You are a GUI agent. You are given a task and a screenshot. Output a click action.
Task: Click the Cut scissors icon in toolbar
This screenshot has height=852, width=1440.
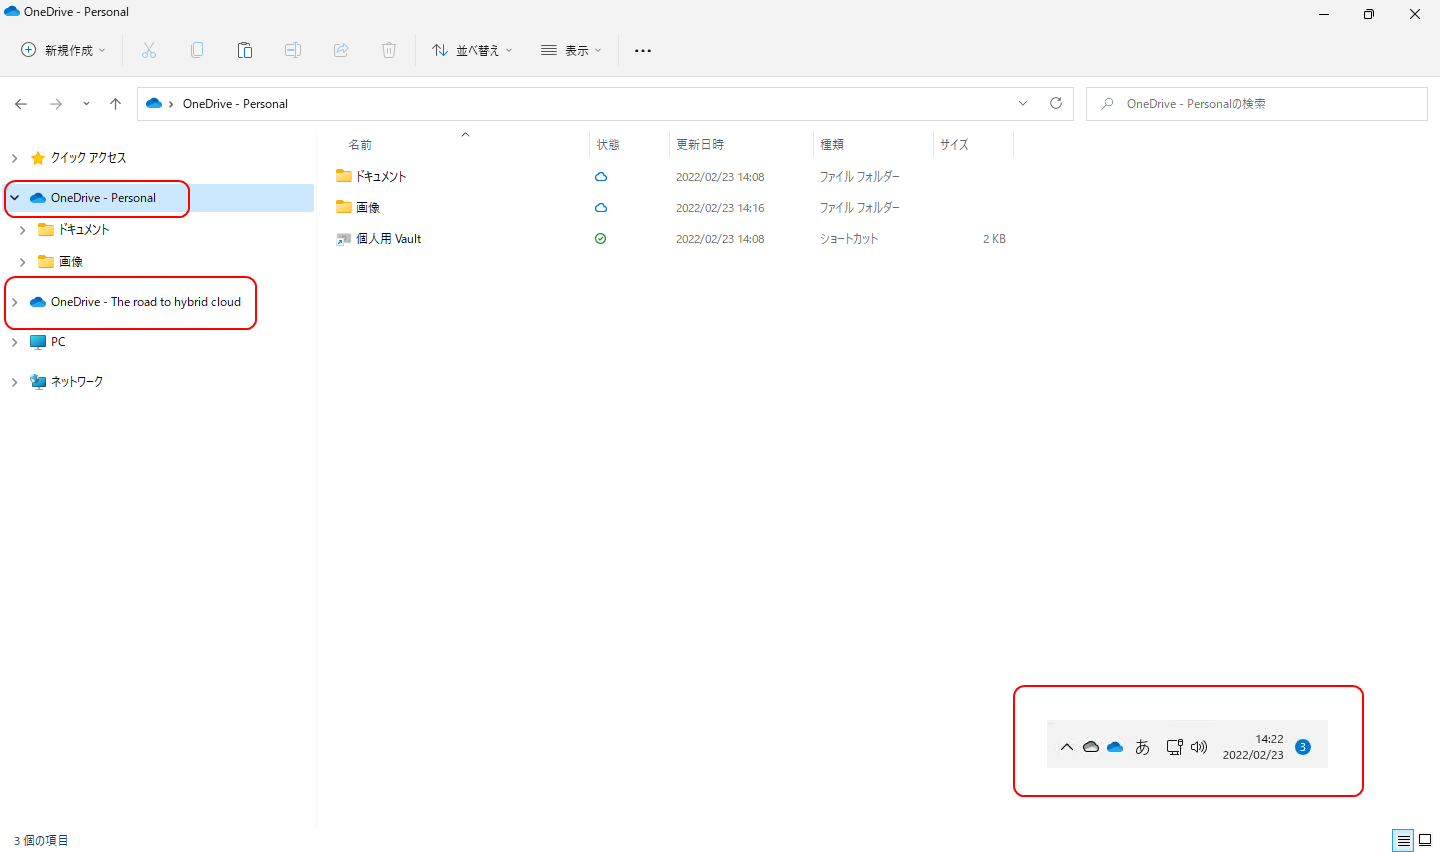149,50
